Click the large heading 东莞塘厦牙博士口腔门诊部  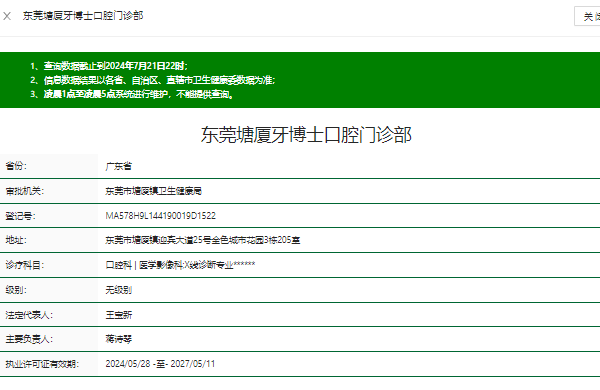pyautogui.click(x=306, y=135)
